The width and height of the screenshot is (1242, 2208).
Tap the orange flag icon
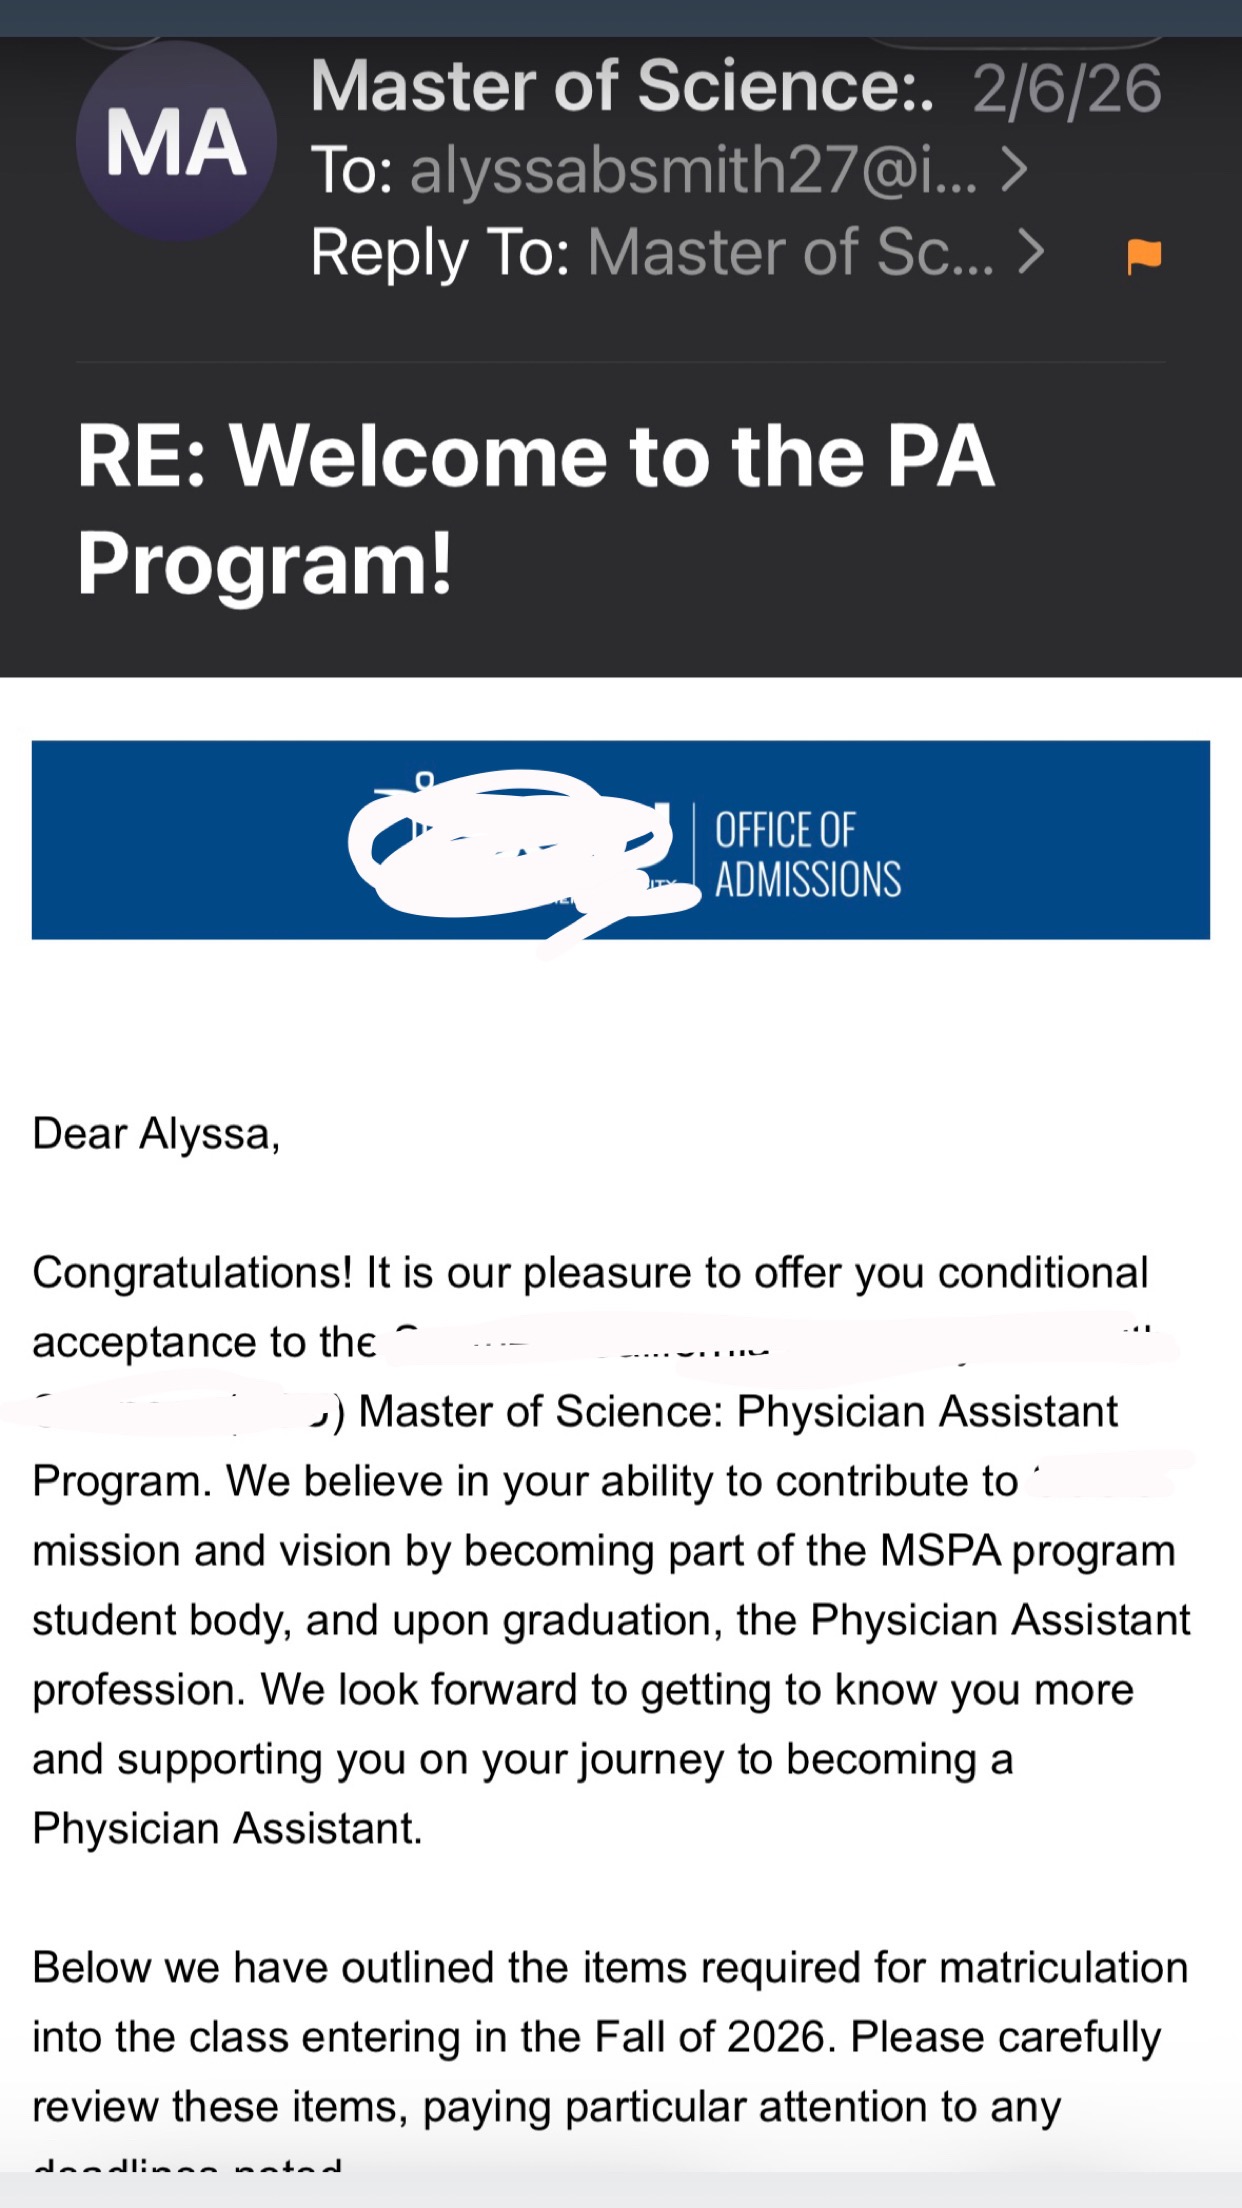(1144, 256)
